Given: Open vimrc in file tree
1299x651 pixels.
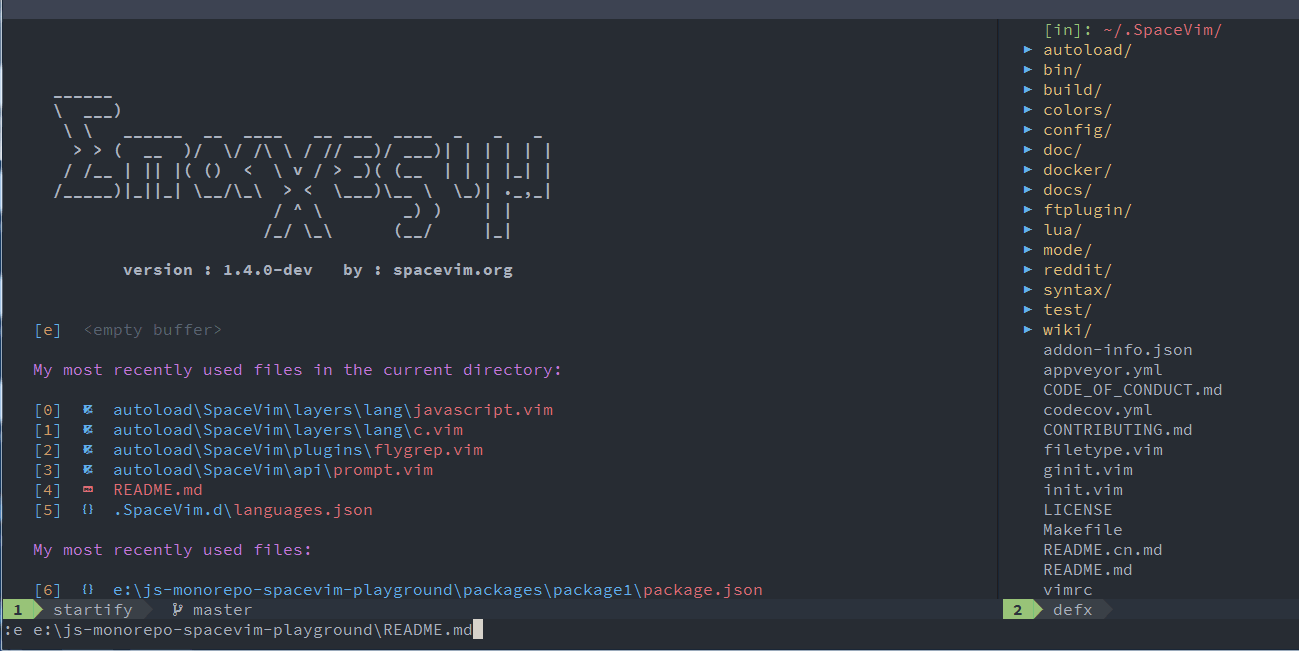Looking at the screenshot, I should pyautogui.click(x=1068, y=590).
